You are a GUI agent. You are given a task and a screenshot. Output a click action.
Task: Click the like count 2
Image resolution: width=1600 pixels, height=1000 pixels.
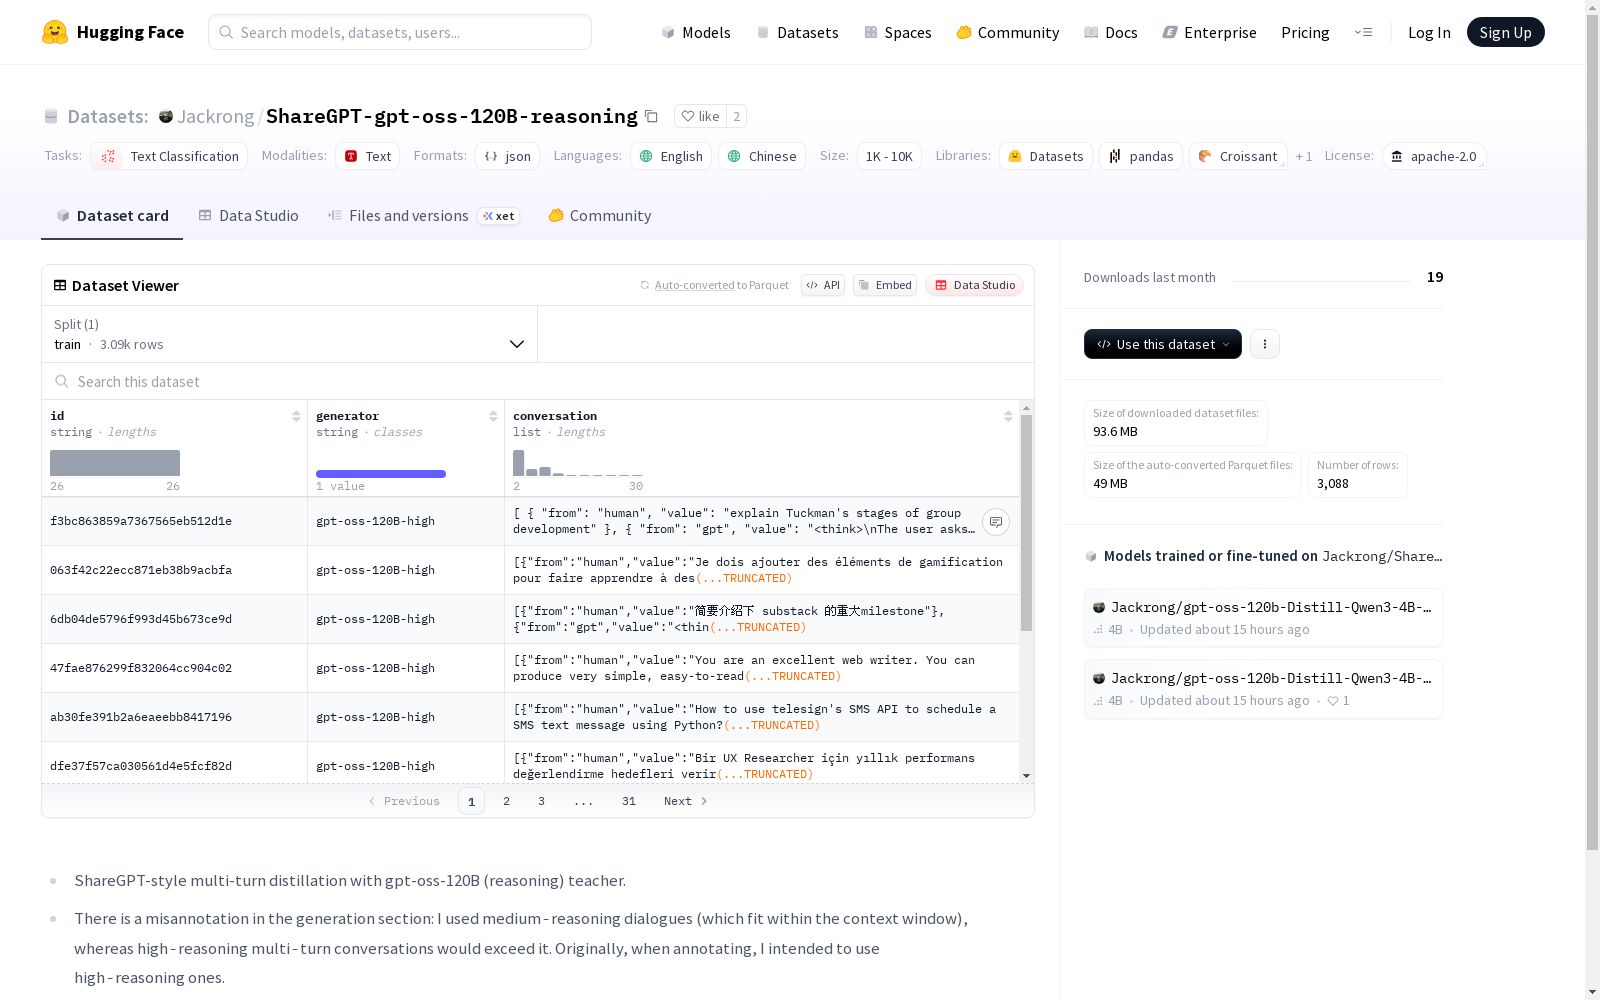[x=737, y=116]
